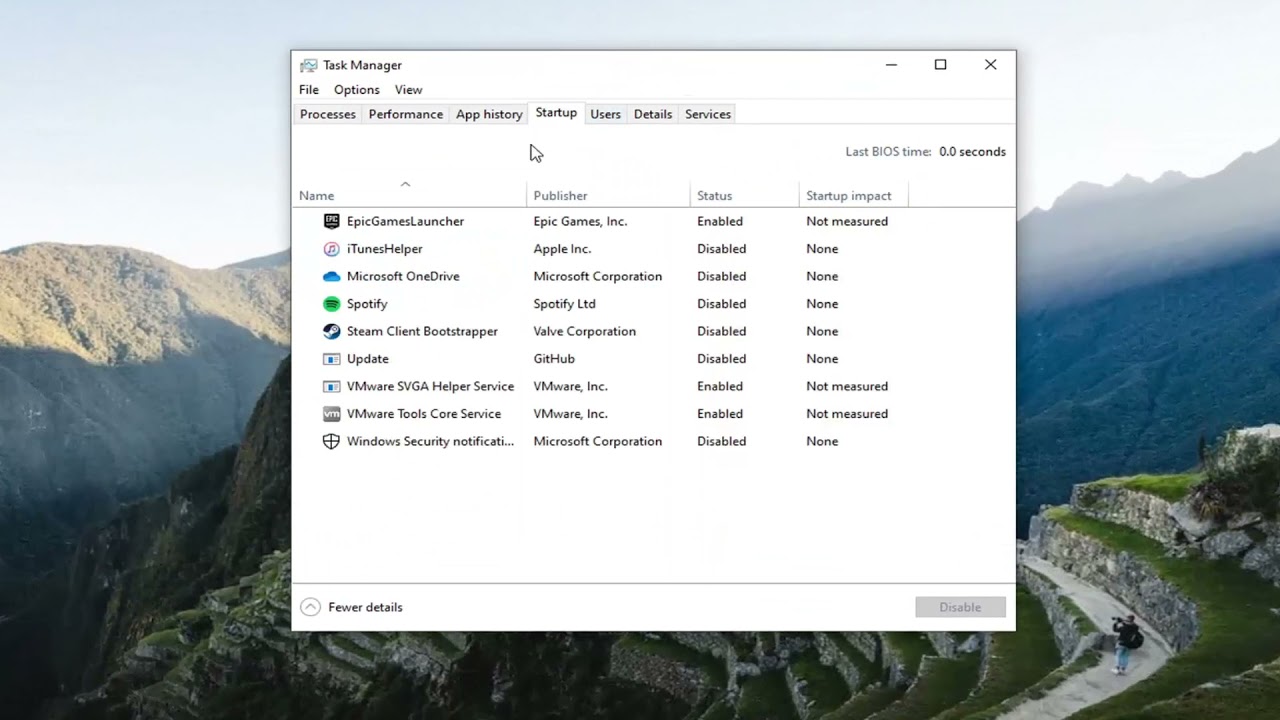Select the VMware SVGA Helper Service text
The width and height of the screenshot is (1280, 720).
pos(430,386)
